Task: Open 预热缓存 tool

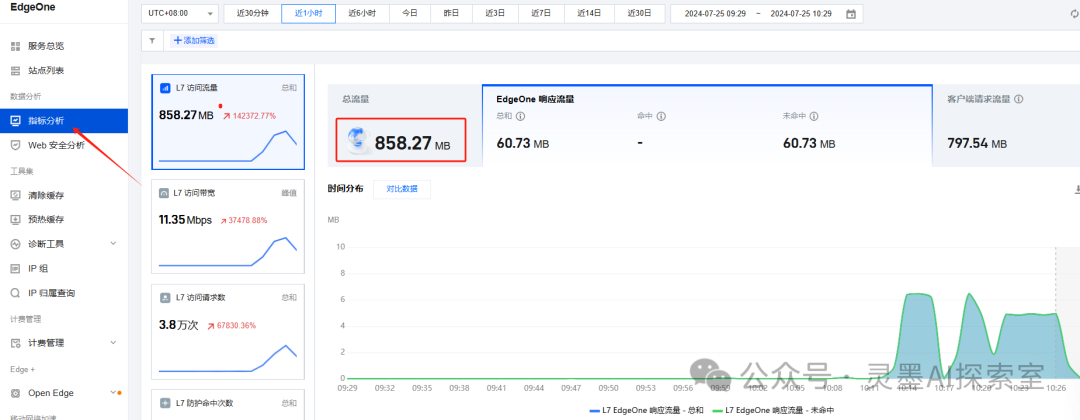Action: click(x=46, y=219)
